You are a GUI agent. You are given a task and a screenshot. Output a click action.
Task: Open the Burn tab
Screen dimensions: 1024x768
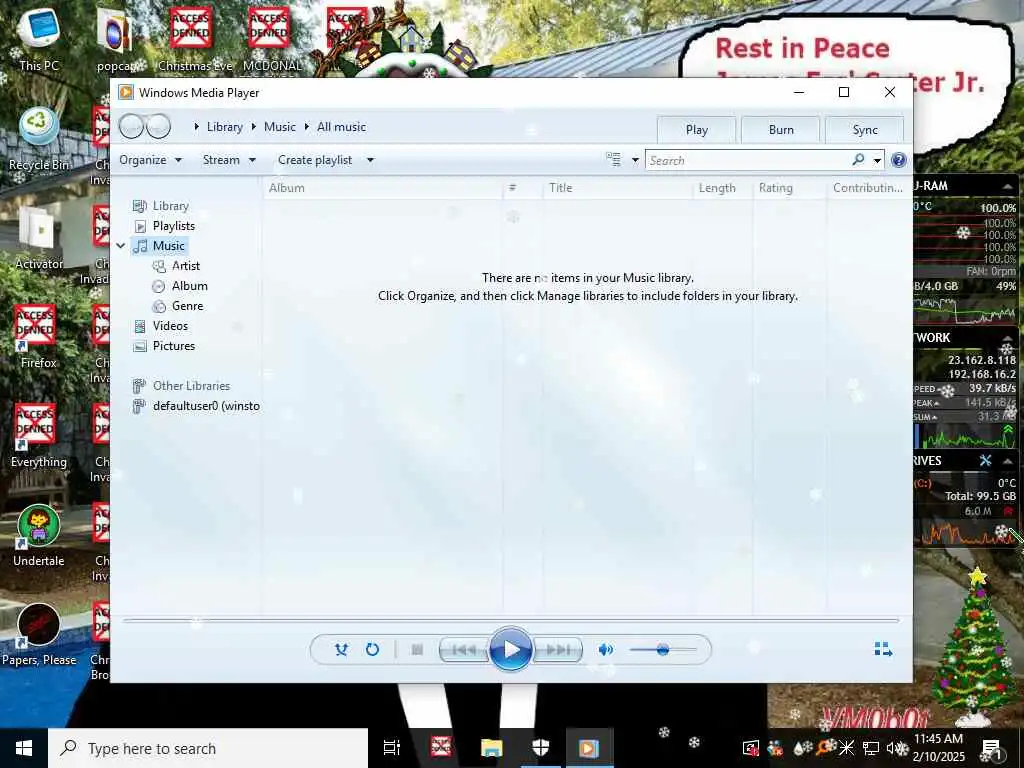point(781,129)
